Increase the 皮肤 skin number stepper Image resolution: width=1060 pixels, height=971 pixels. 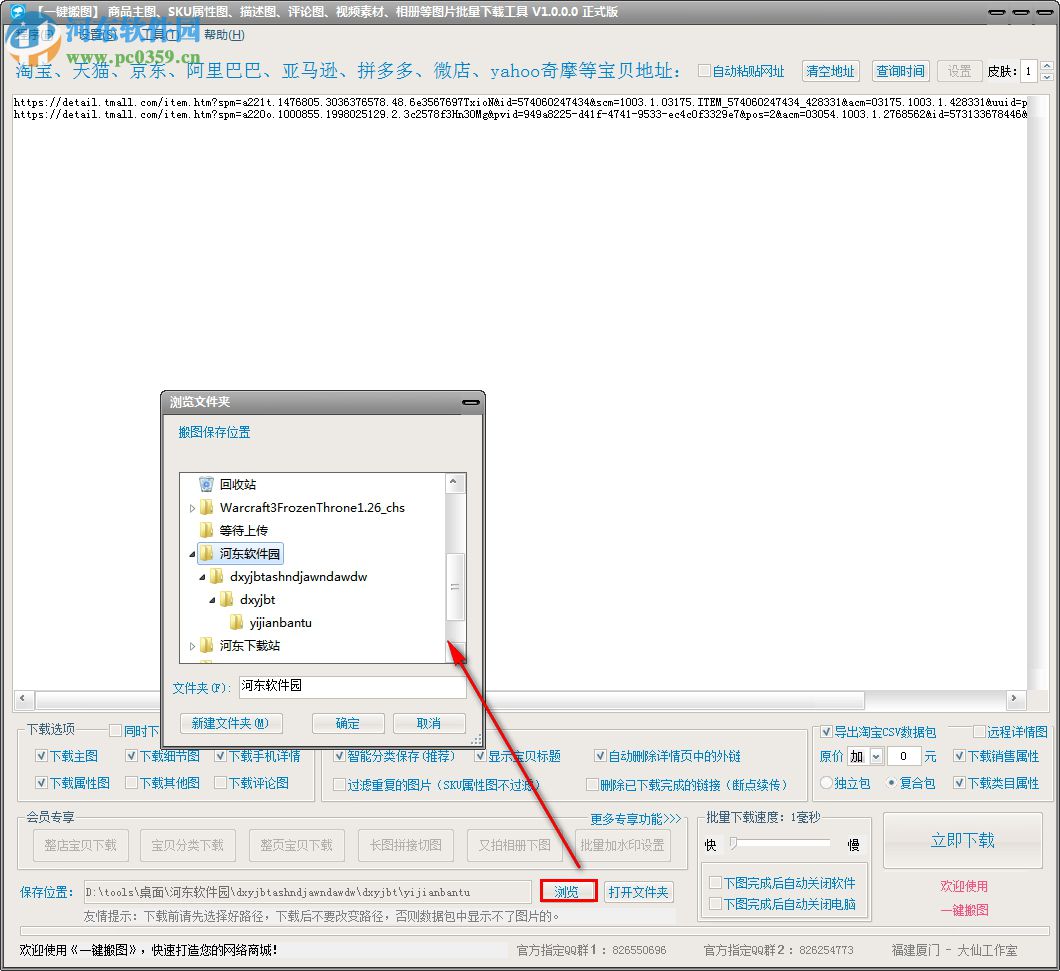(1046, 66)
